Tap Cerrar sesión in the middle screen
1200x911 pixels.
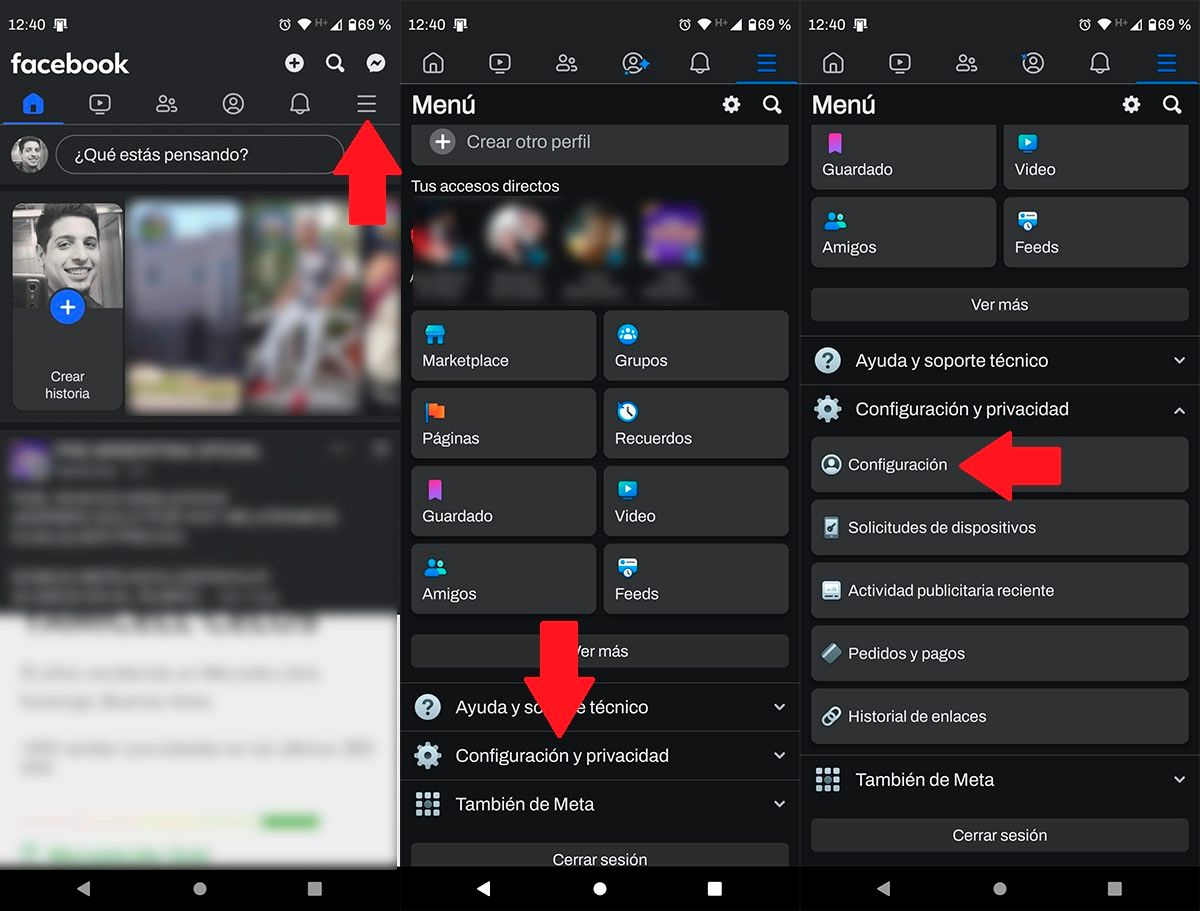click(600, 856)
